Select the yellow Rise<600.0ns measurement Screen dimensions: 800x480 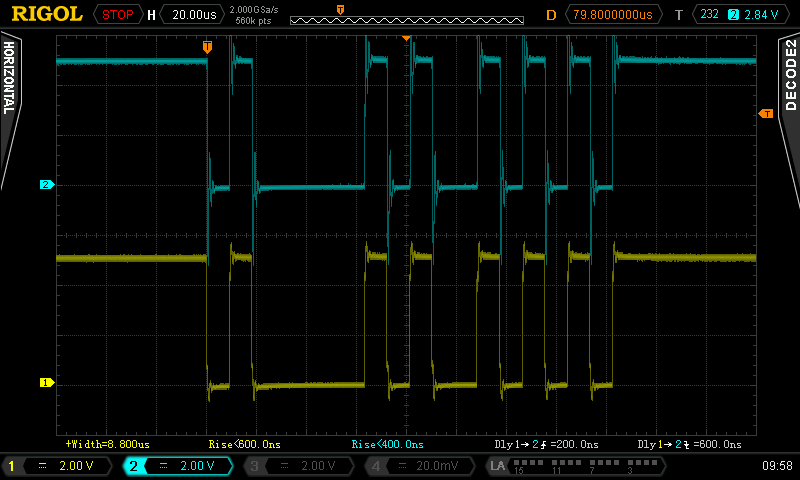click(244, 444)
